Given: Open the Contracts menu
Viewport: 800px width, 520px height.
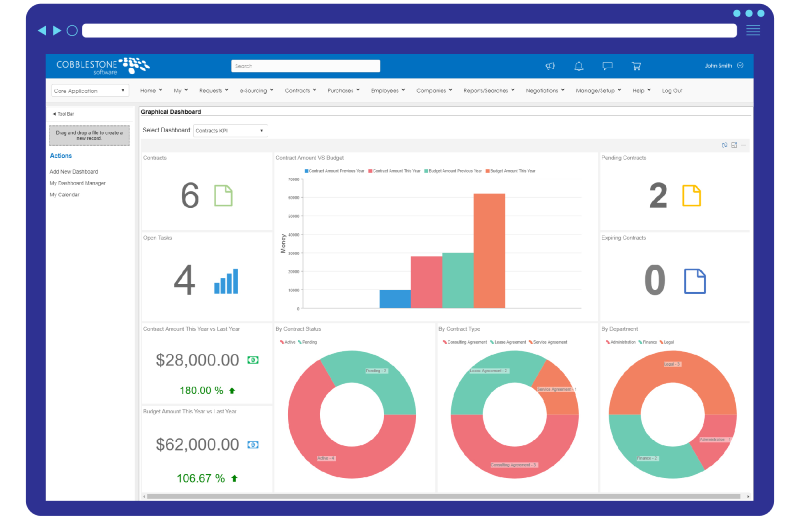Looking at the screenshot, I should (300, 90).
